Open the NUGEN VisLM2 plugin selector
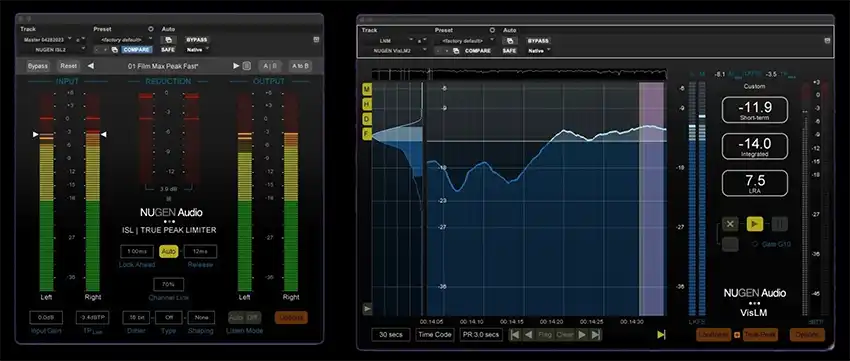The height and width of the screenshot is (361, 850). click(x=395, y=50)
